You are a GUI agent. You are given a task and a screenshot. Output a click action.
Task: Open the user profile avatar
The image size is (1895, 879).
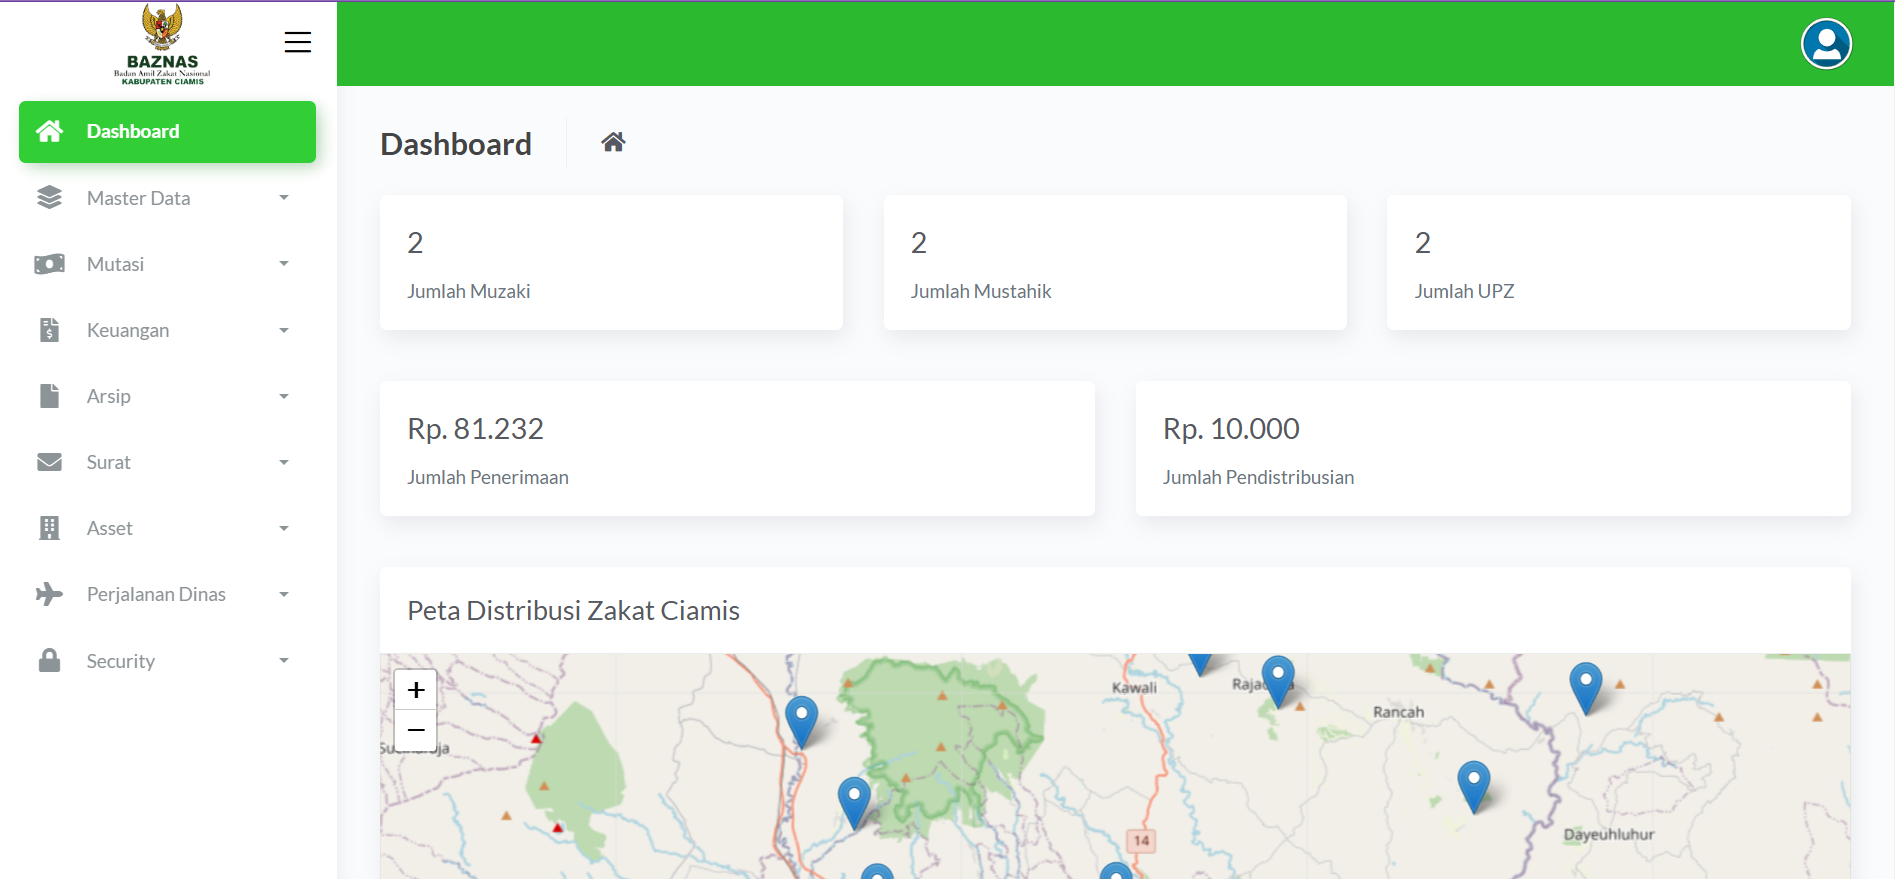1826,44
